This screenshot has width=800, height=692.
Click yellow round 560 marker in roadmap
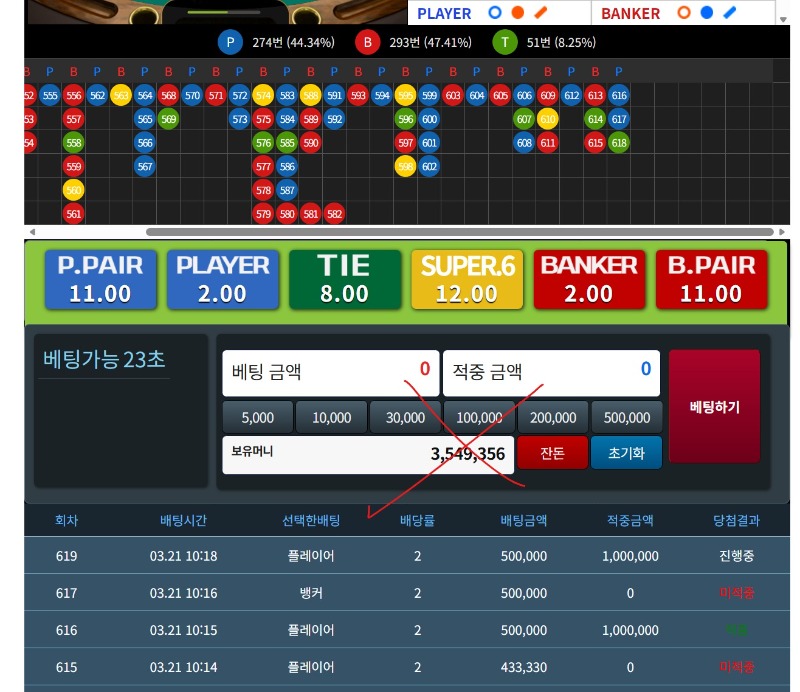[x=73, y=190]
